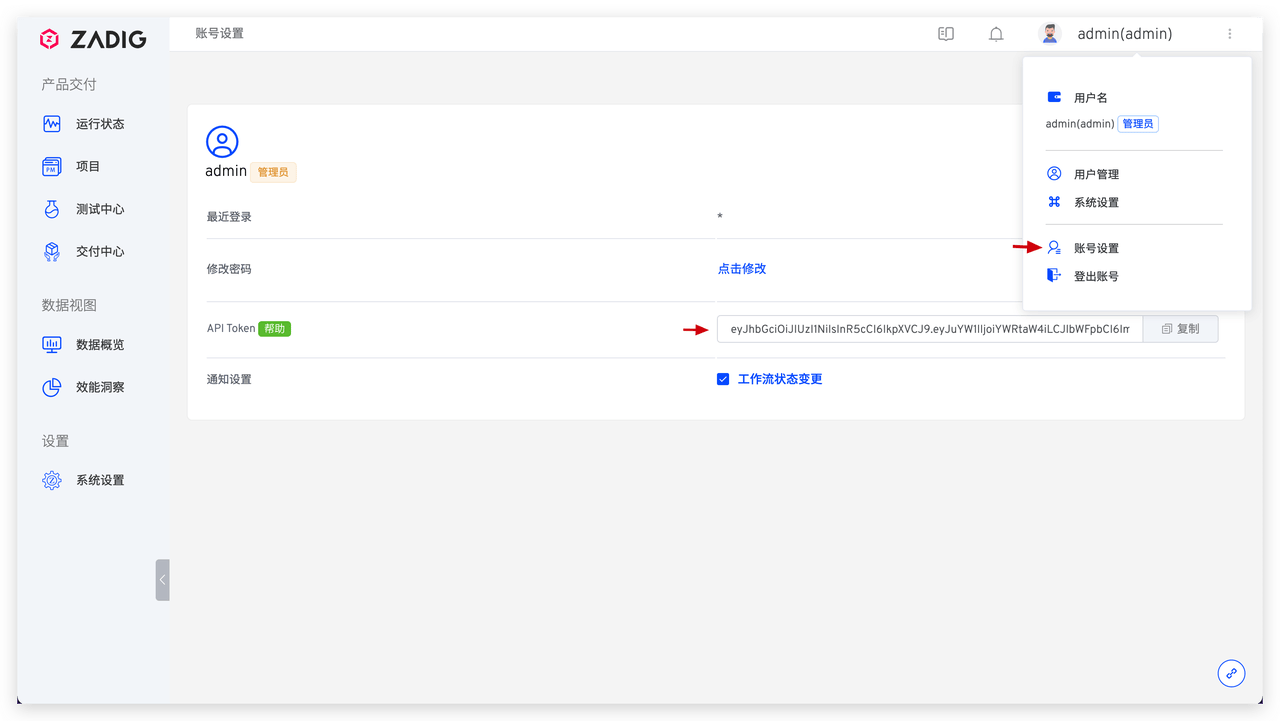This screenshot has width=1280, height=721.
Task: Open the three-dot menu in the top bar
Action: coord(1229,33)
